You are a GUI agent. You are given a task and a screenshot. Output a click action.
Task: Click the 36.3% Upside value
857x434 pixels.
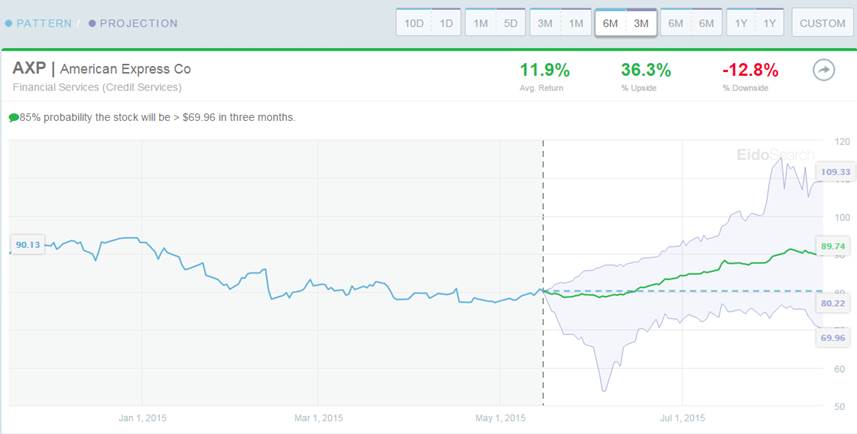(646, 70)
